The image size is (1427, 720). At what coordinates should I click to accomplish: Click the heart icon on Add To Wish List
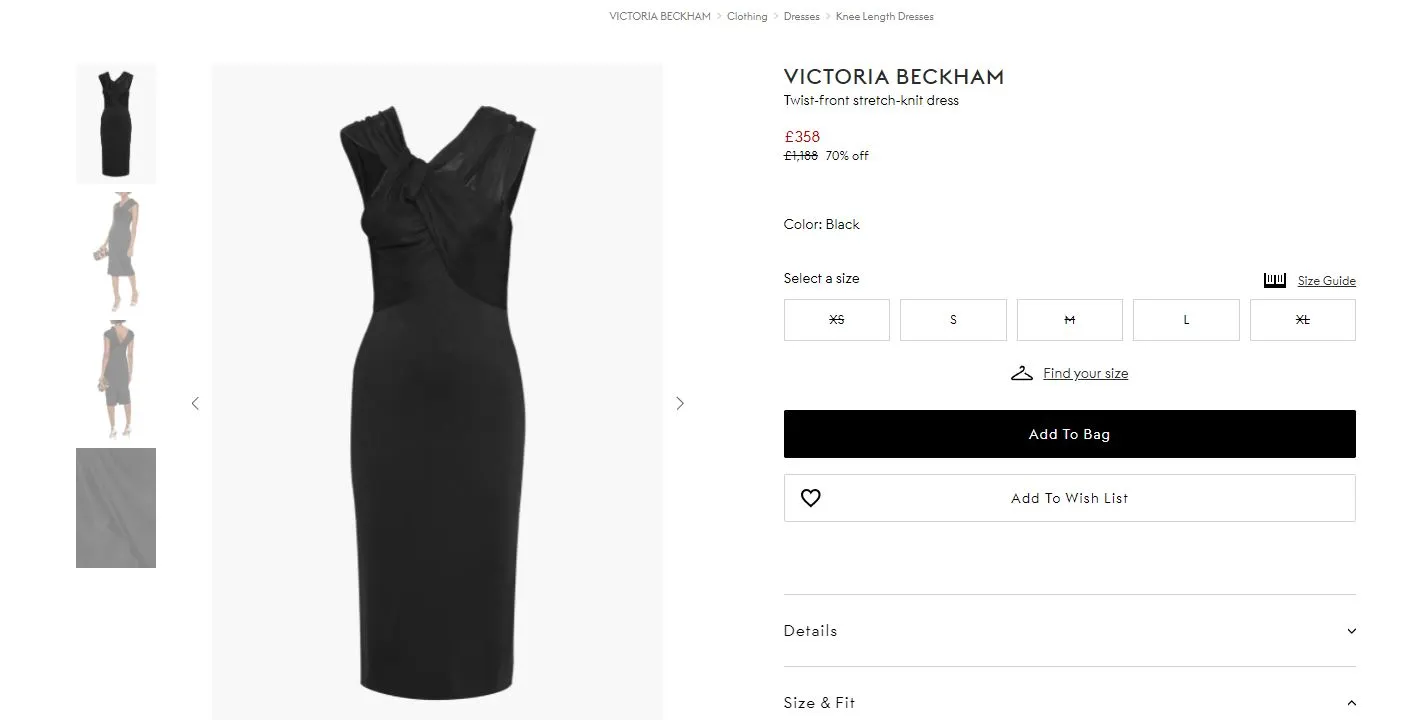point(811,497)
